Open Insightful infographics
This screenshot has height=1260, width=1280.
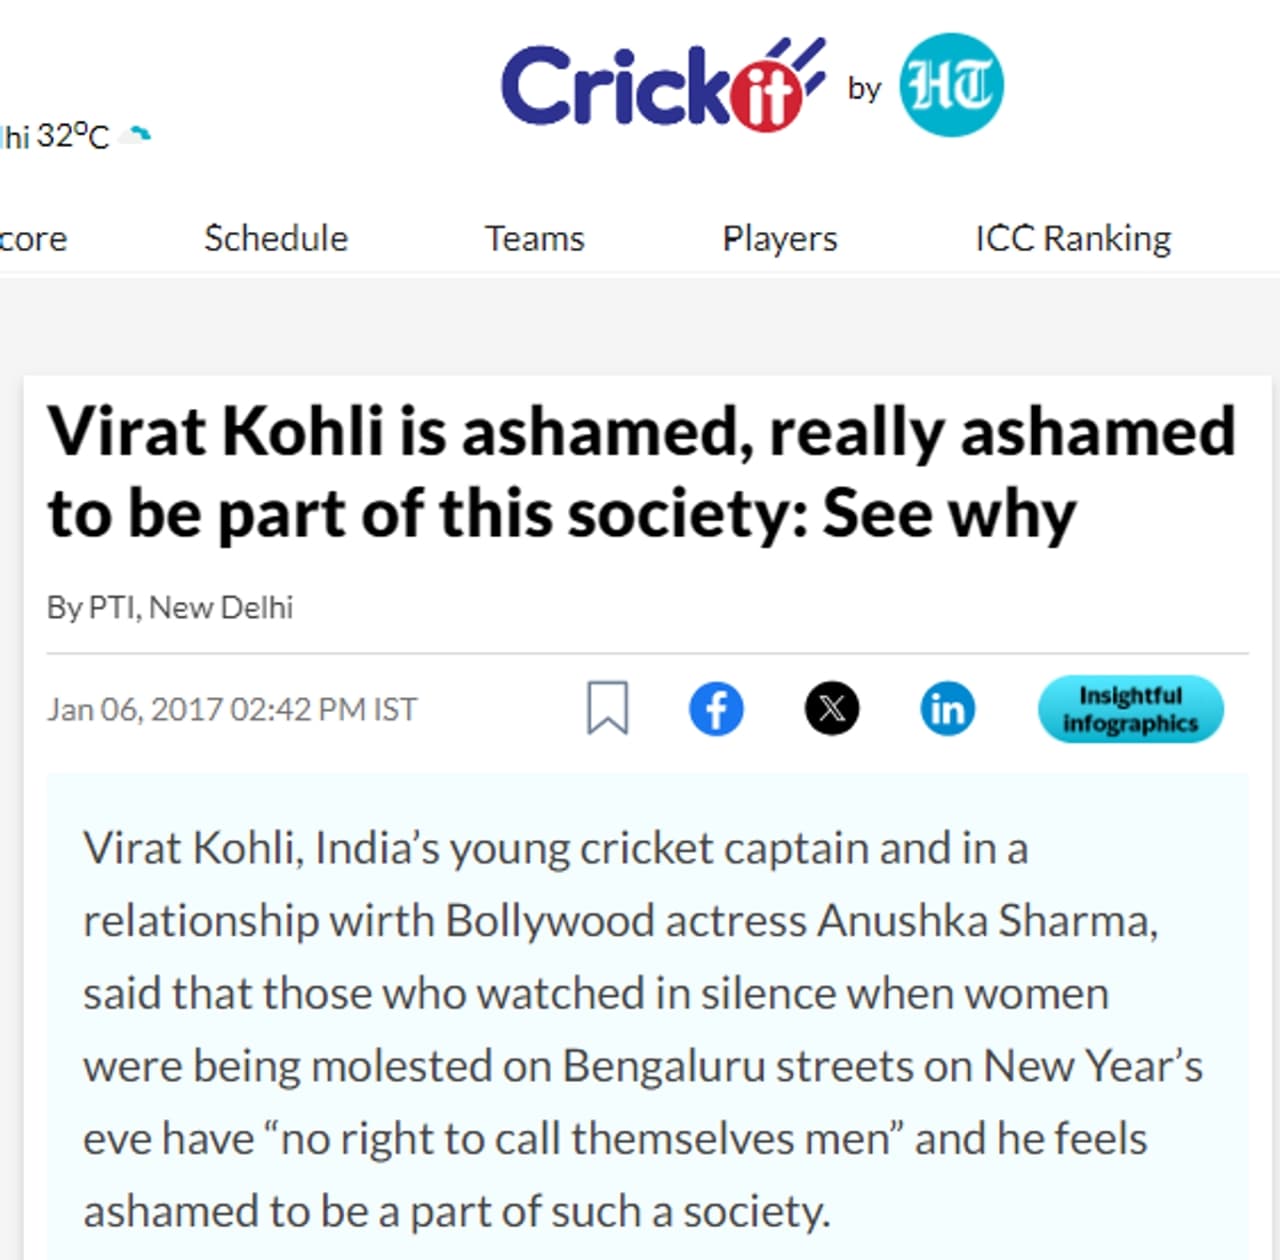click(1130, 709)
